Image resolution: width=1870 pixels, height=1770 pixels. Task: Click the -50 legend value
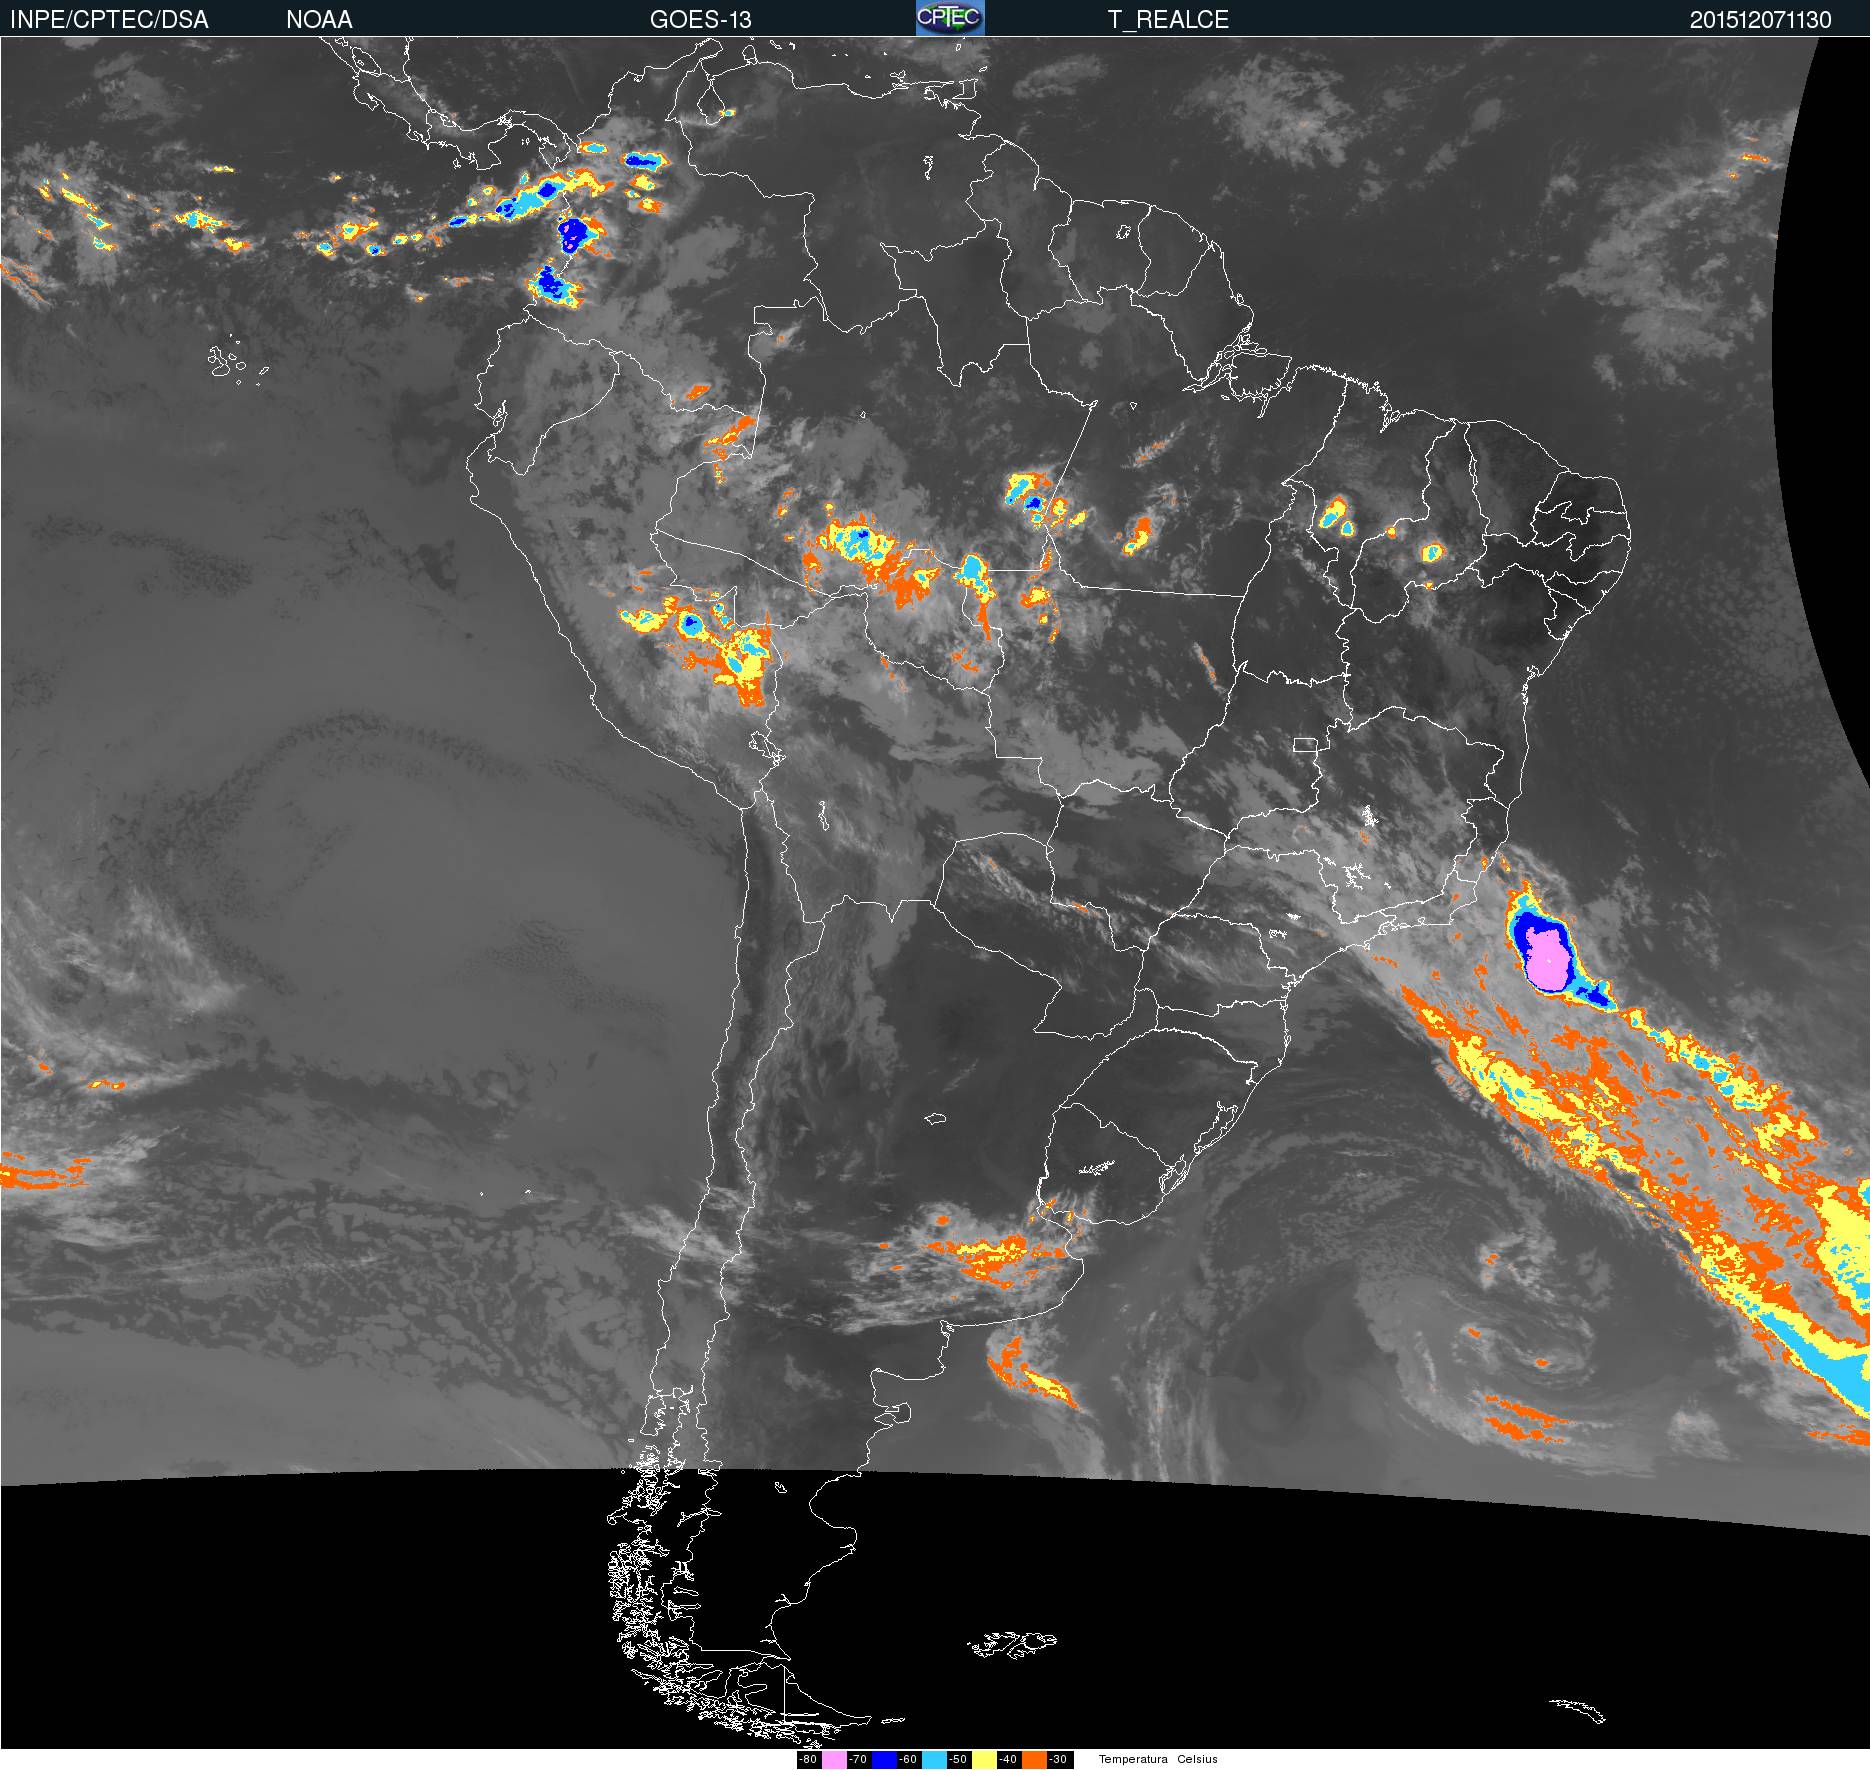click(959, 1760)
